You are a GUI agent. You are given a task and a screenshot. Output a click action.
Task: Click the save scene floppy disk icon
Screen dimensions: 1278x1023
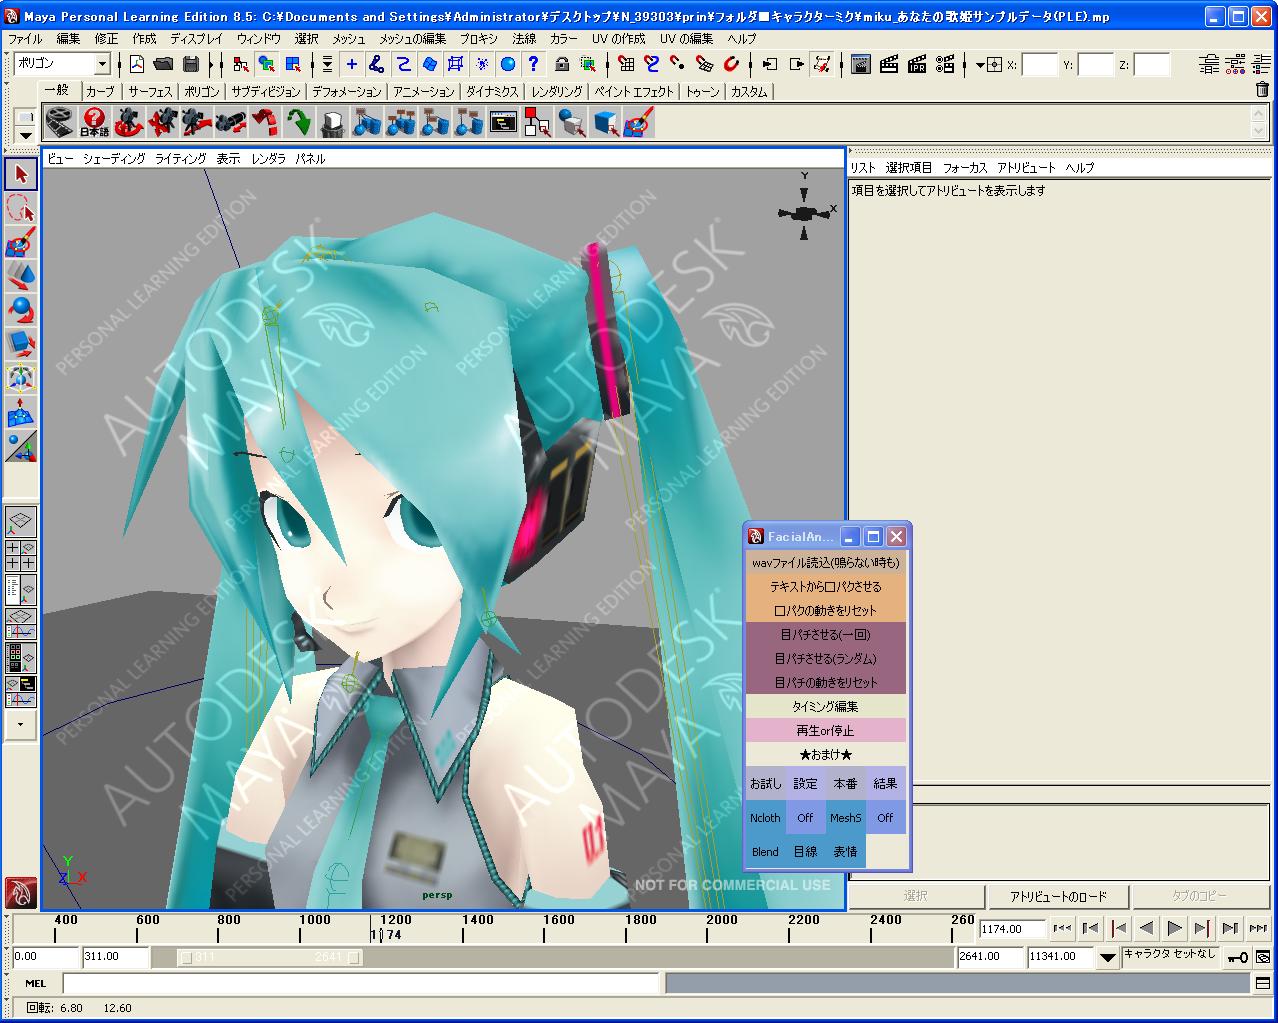tap(191, 65)
